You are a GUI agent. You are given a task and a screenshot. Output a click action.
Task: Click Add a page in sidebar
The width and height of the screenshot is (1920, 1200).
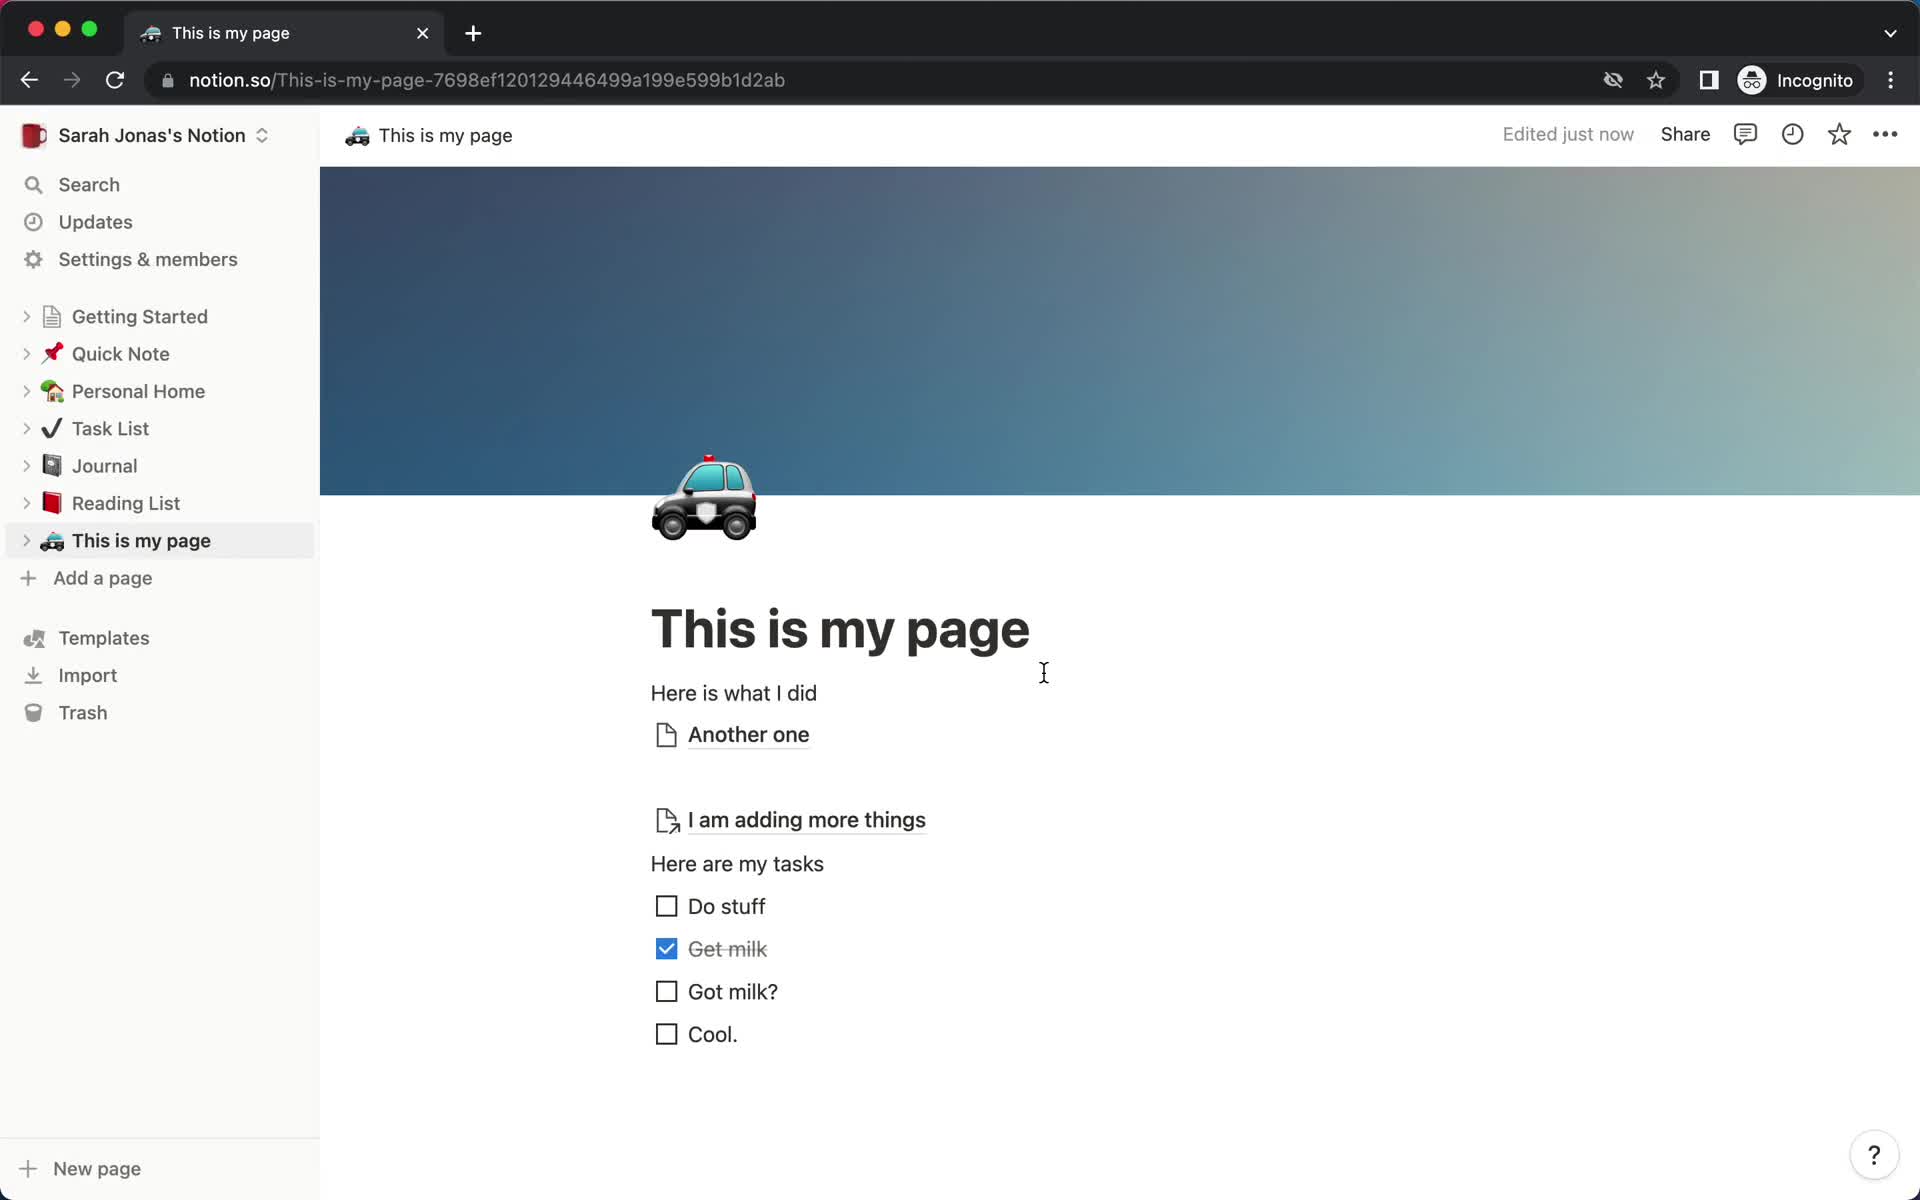[102, 578]
